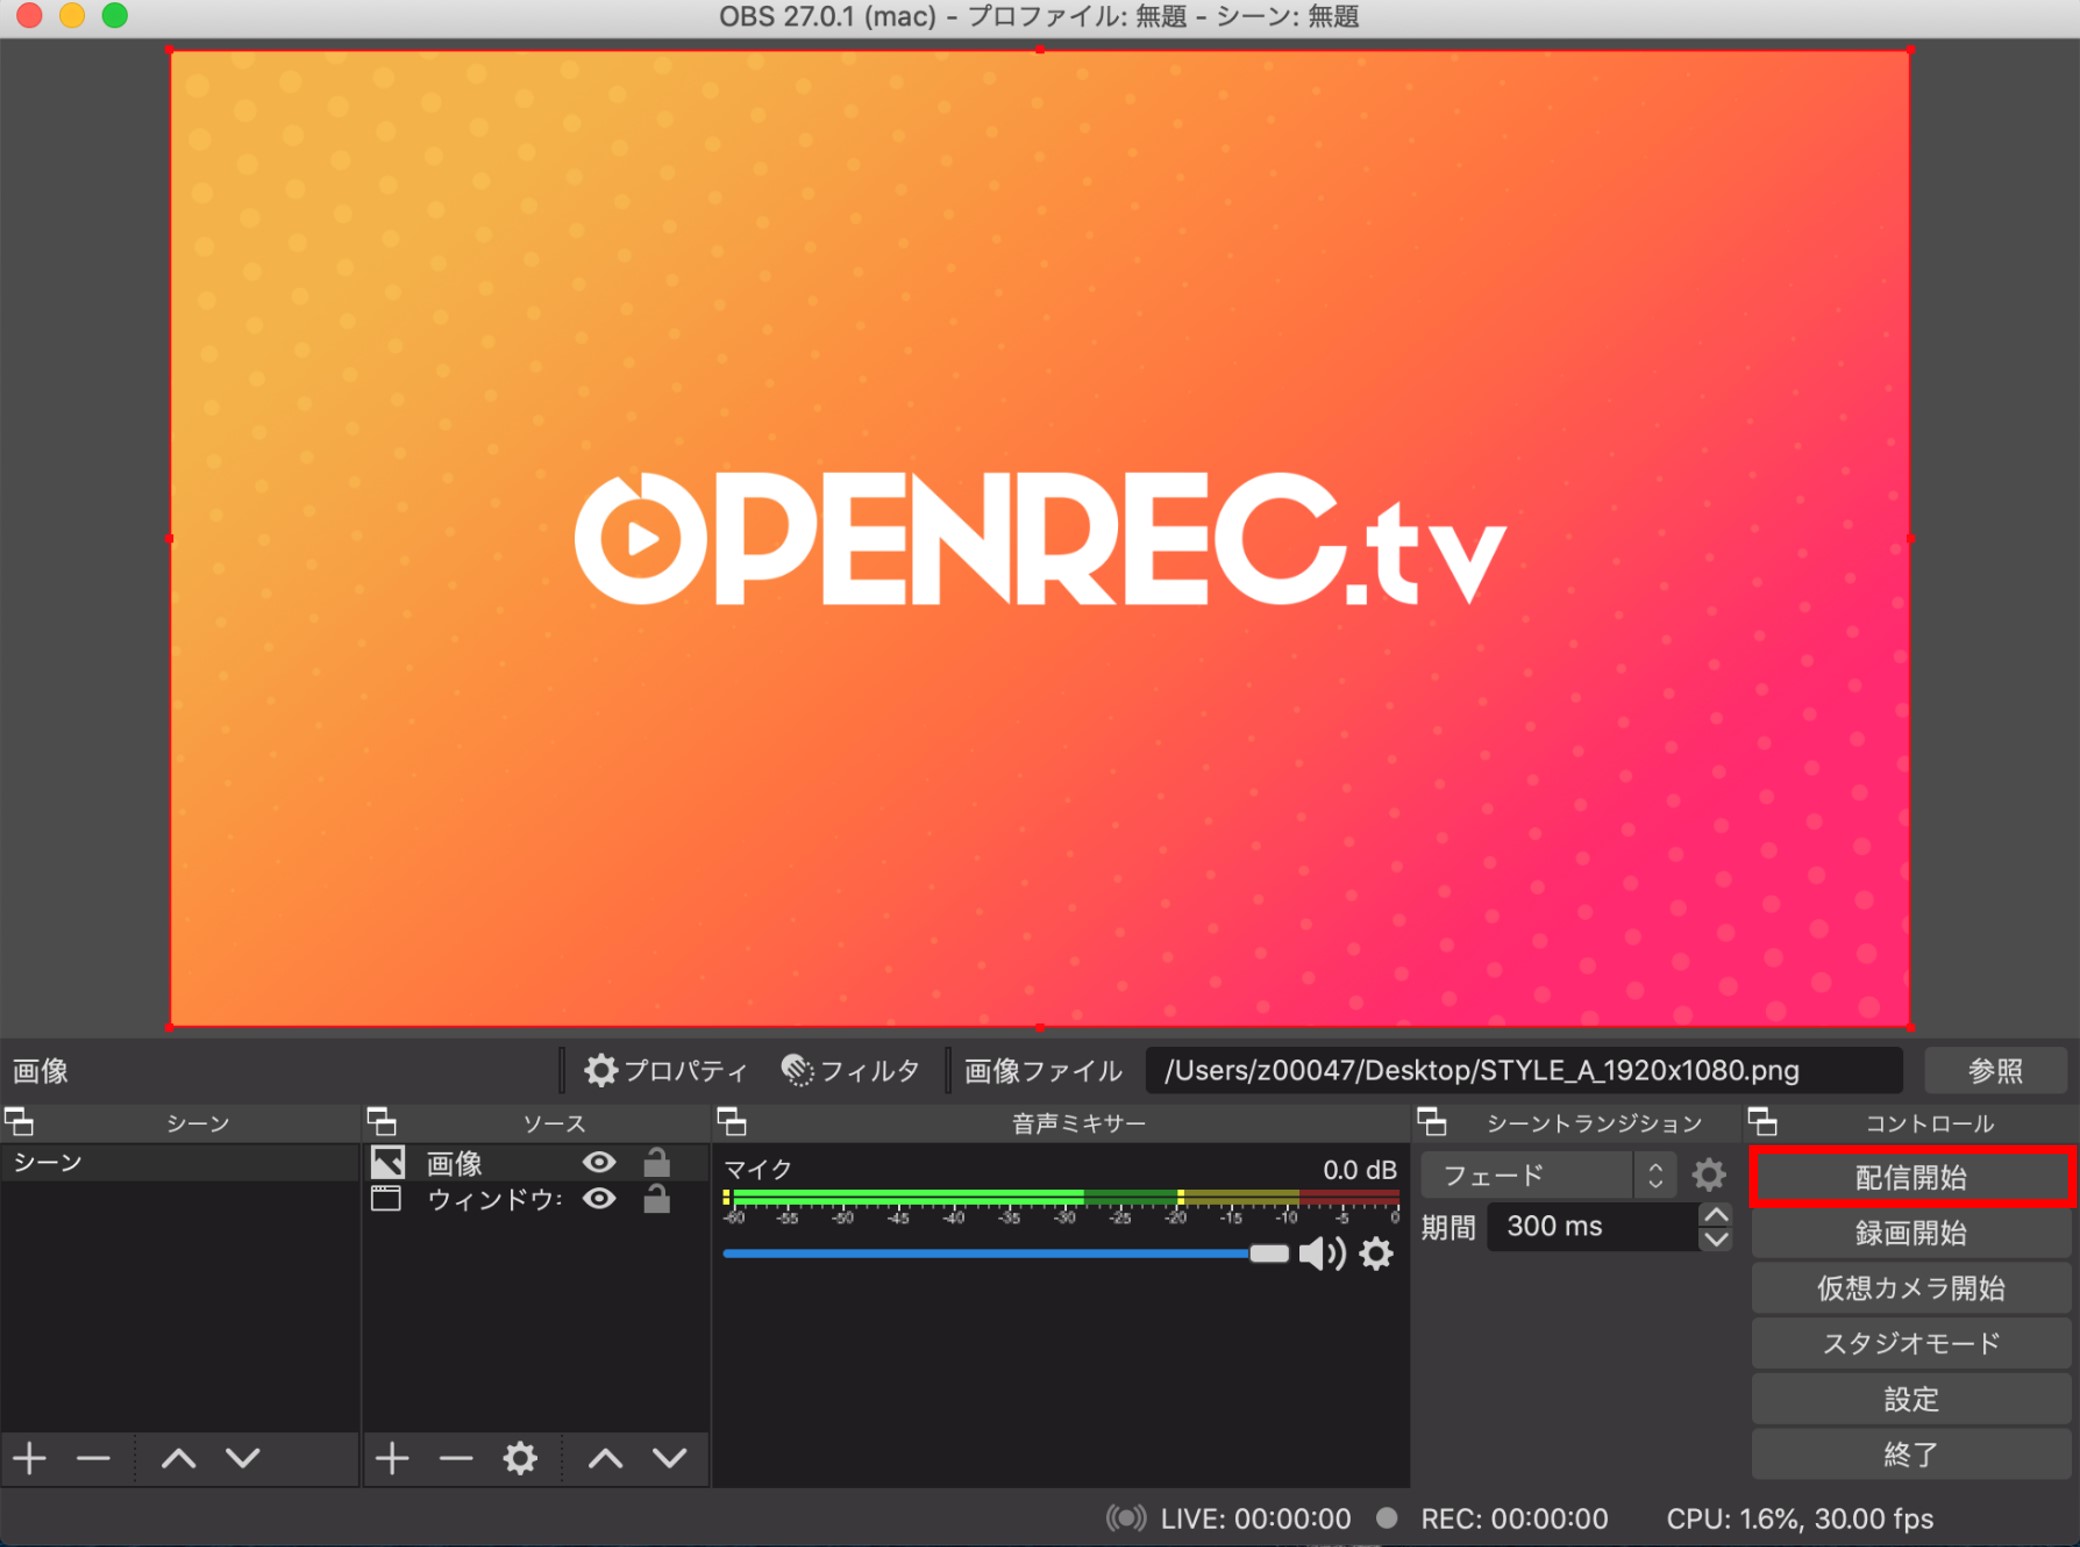Decrease transition duration with down arrow

pyautogui.click(x=1716, y=1239)
